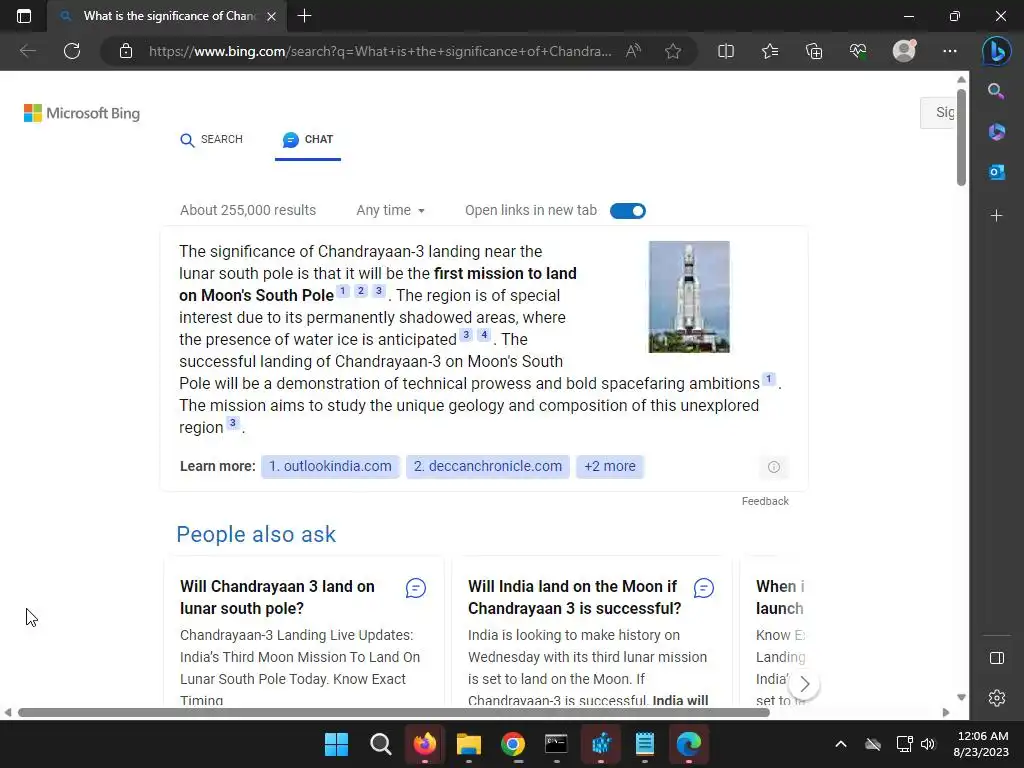1024x768 pixels.
Task: Click the Sign in button
Action: (939, 113)
